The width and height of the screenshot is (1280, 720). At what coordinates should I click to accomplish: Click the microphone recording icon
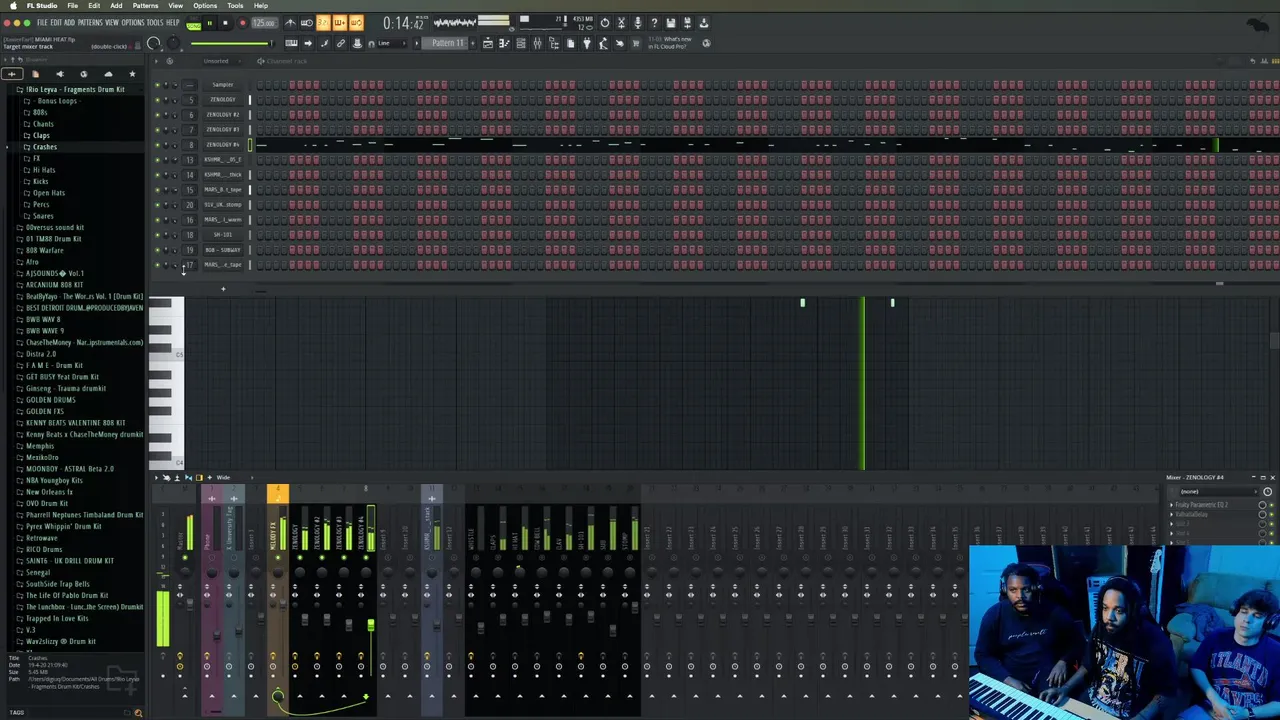637,23
